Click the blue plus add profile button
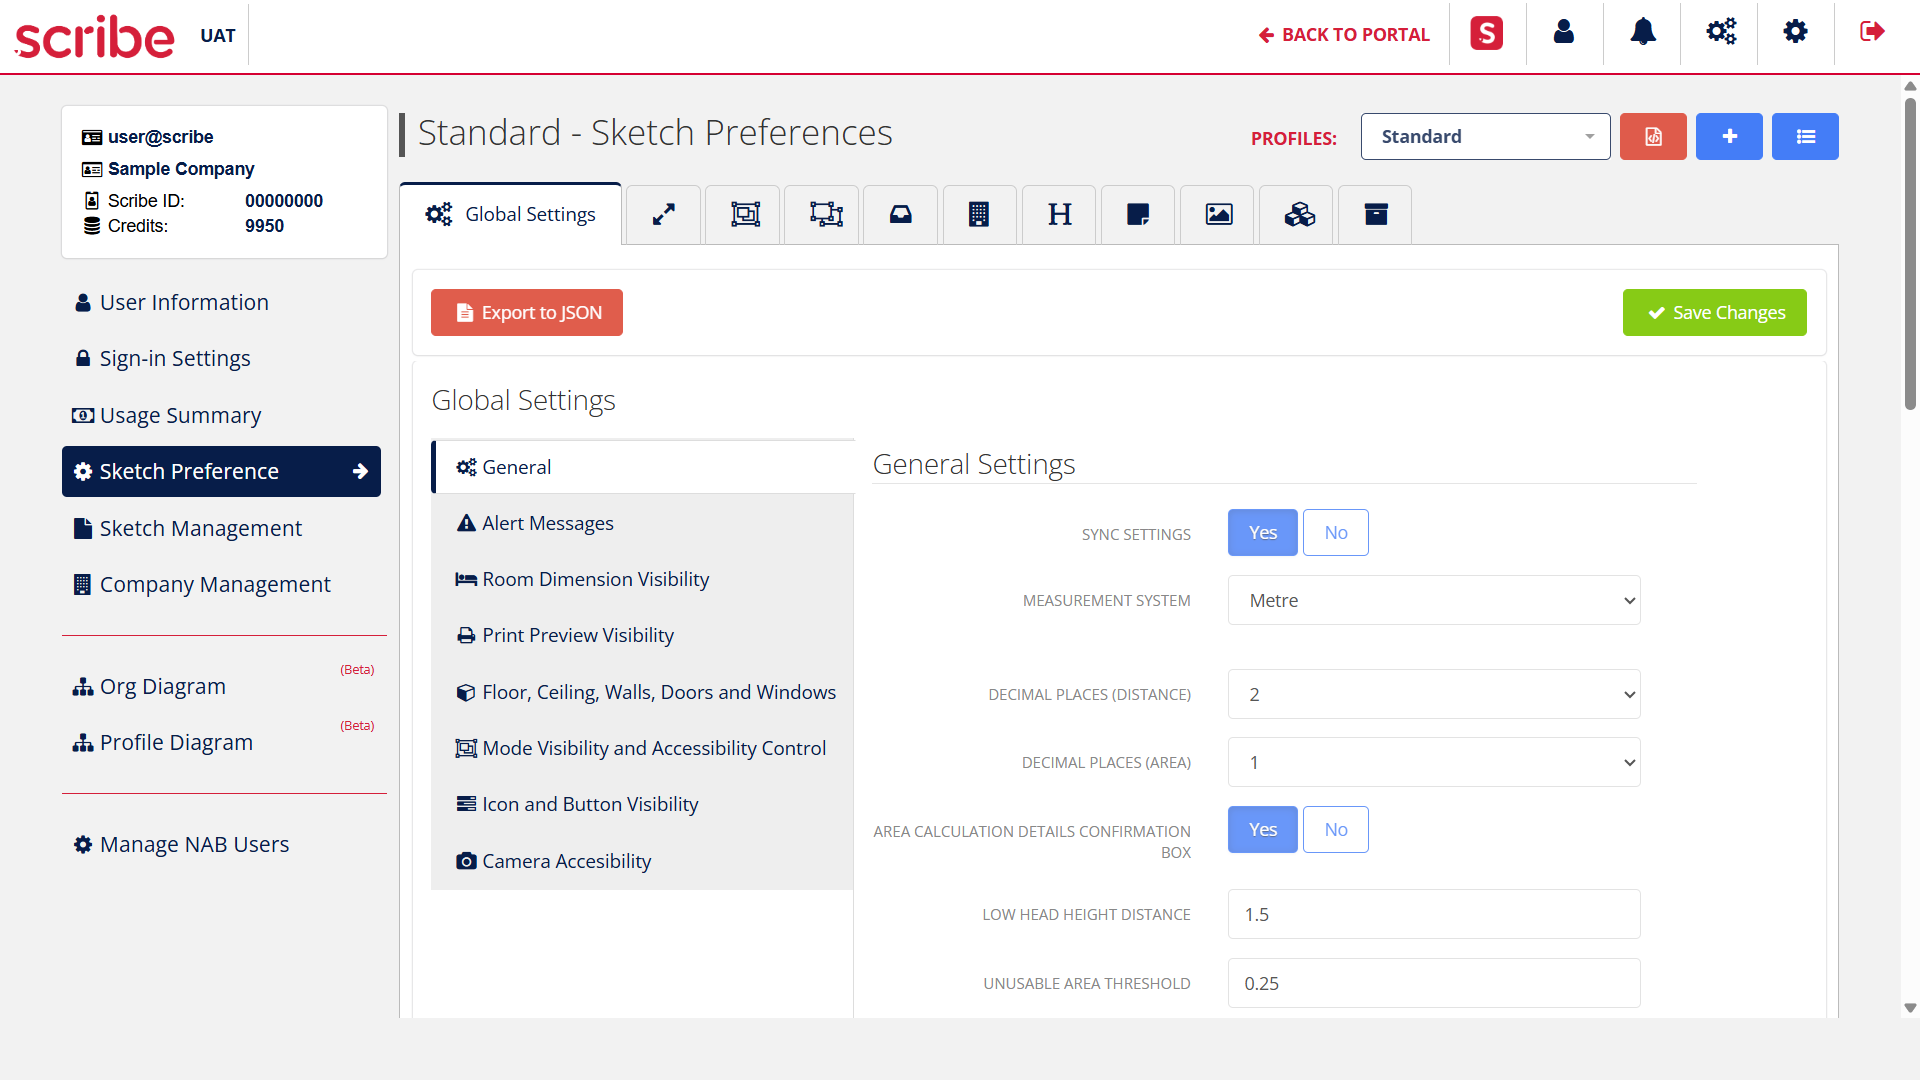Screen dimensions: 1920x1080 coord(1728,137)
